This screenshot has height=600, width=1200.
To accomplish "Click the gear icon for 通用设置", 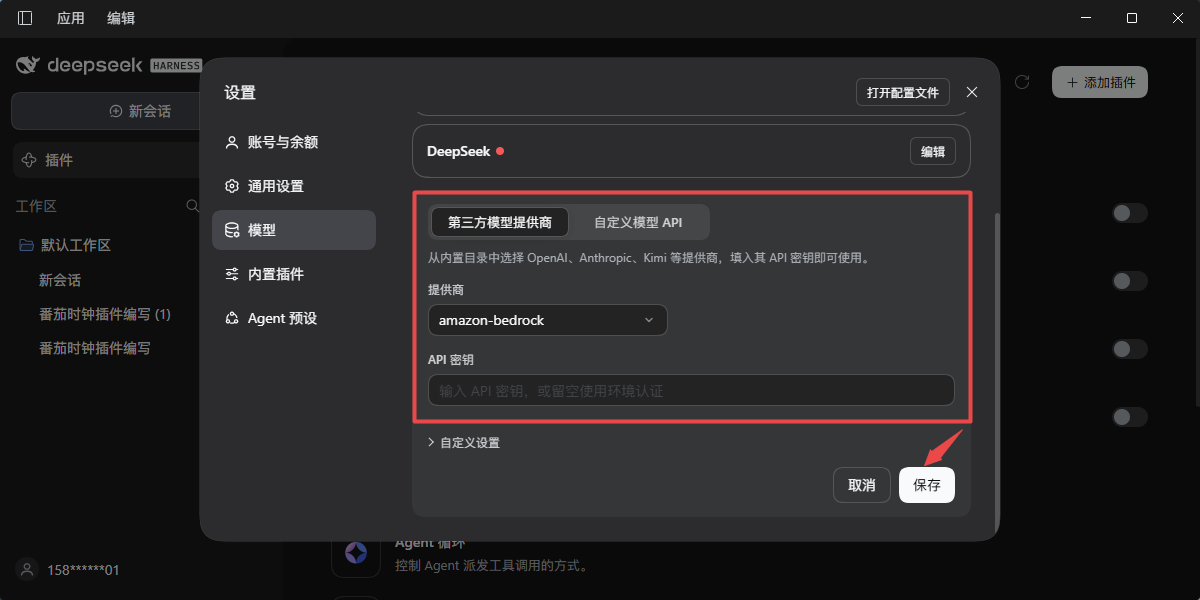I will click(x=232, y=186).
